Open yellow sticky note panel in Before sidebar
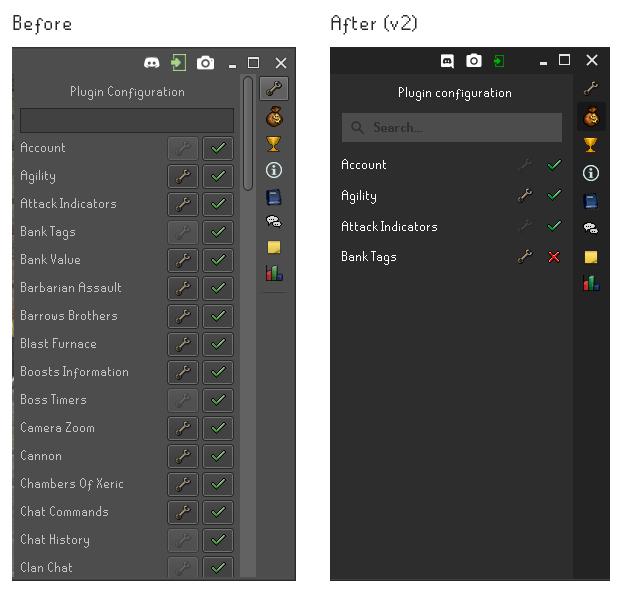Screen dimensions: 622x599 coord(274,247)
